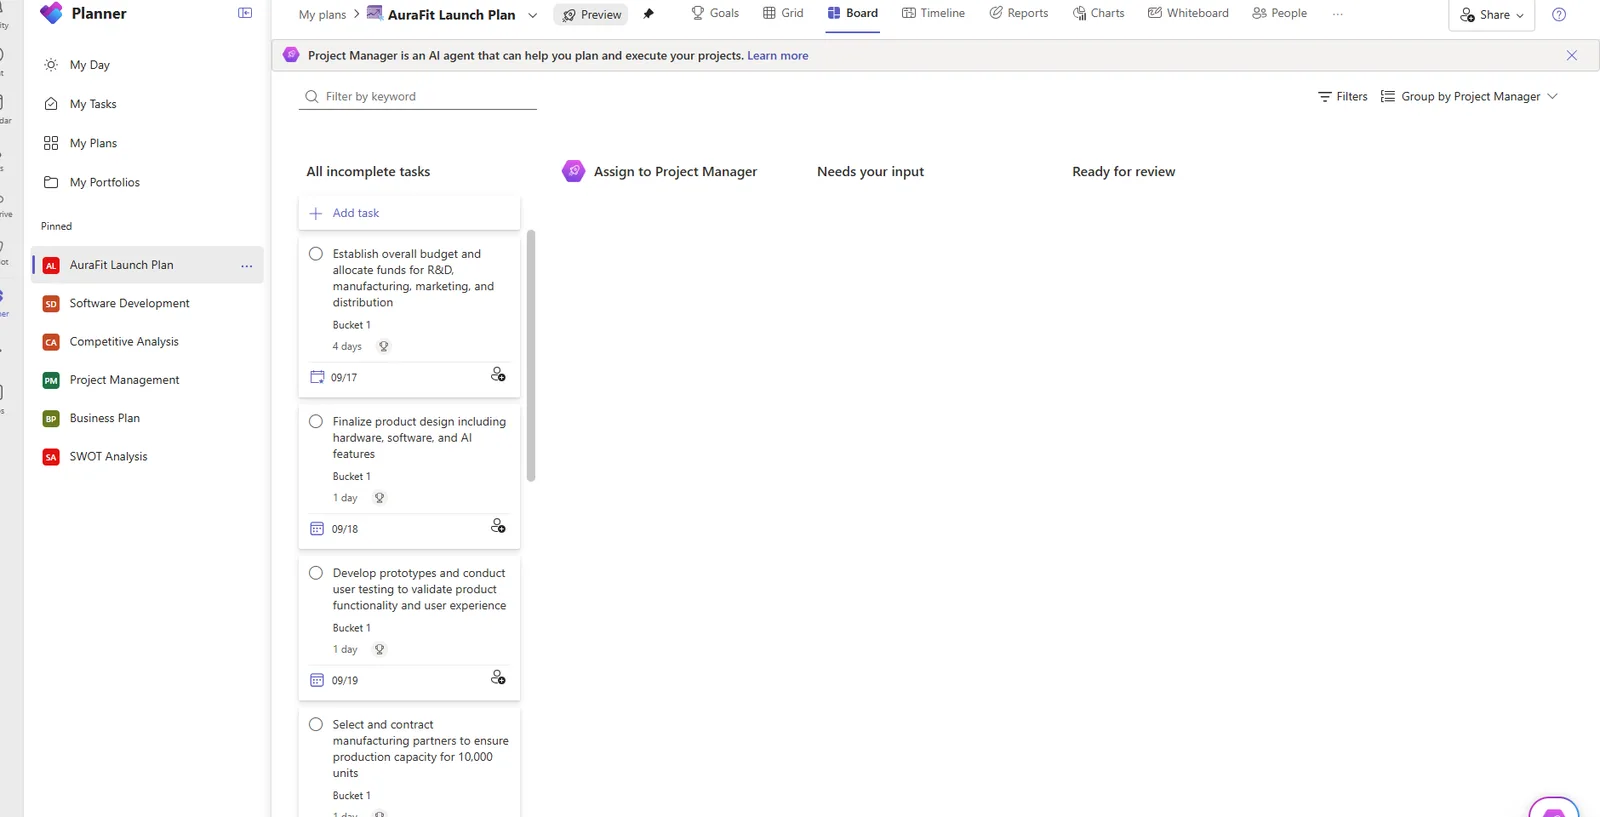Open pinned Project Management plan
Viewport: 1600px width, 817px height.
tap(124, 380)
